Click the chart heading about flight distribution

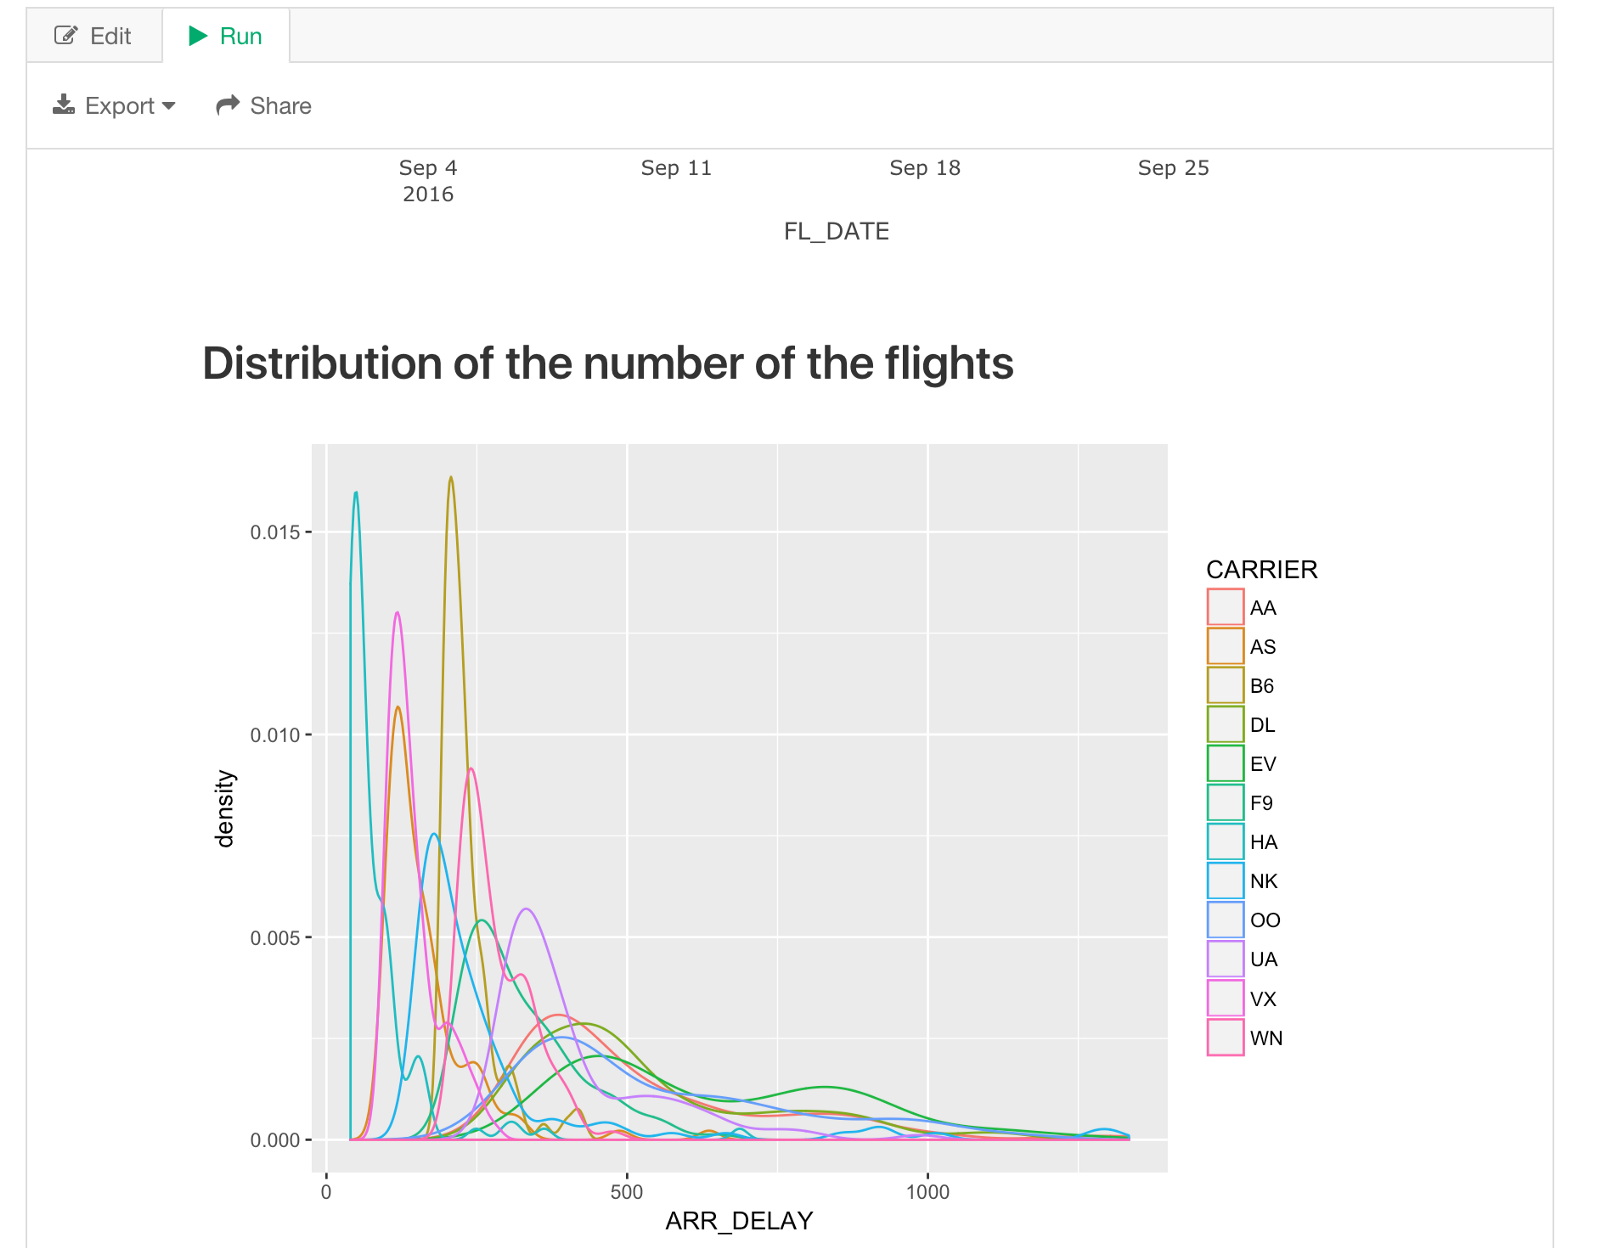click(x=608, y=364)
